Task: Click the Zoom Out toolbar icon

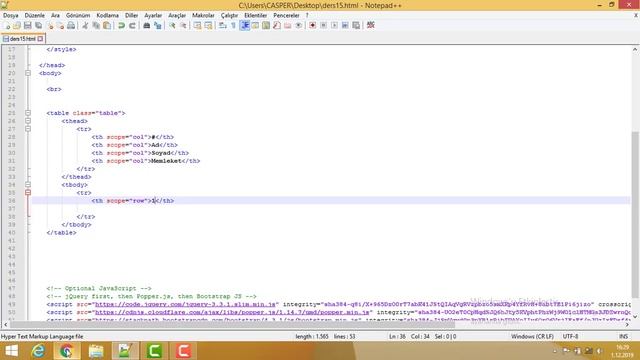Action: (x=183, y=25)
